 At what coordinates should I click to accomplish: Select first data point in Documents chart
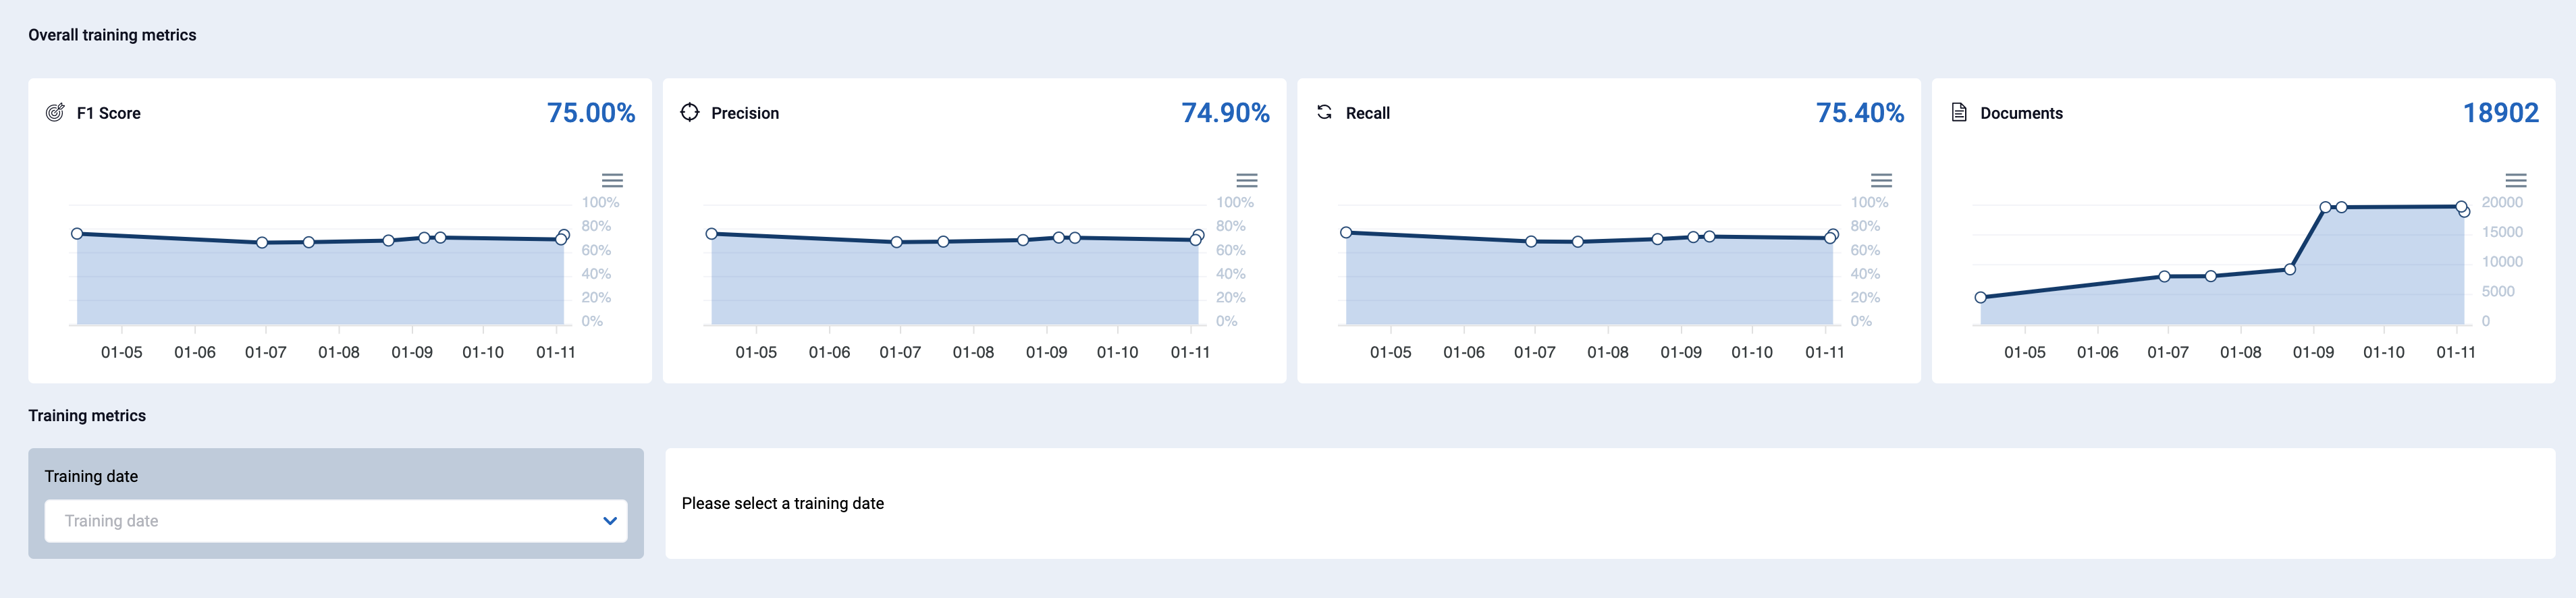(x=1980, y=297)
